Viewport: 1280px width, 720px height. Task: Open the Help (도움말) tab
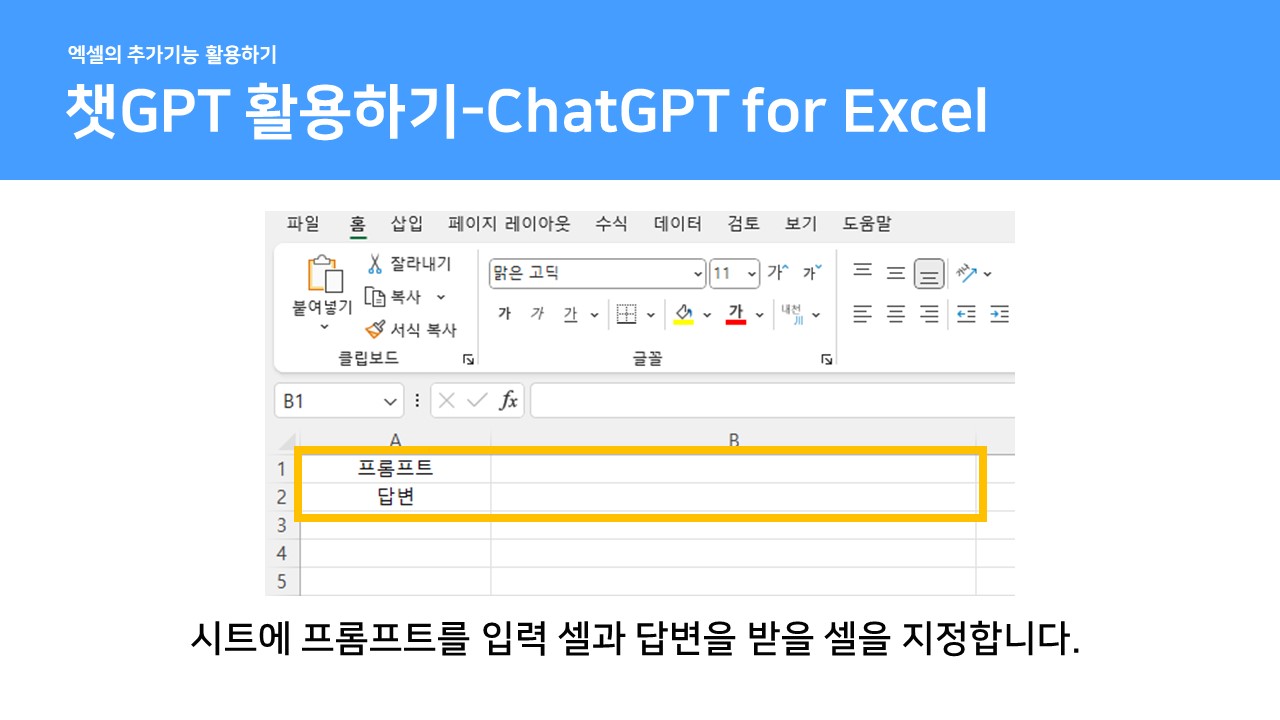click(x=867, y=224)
